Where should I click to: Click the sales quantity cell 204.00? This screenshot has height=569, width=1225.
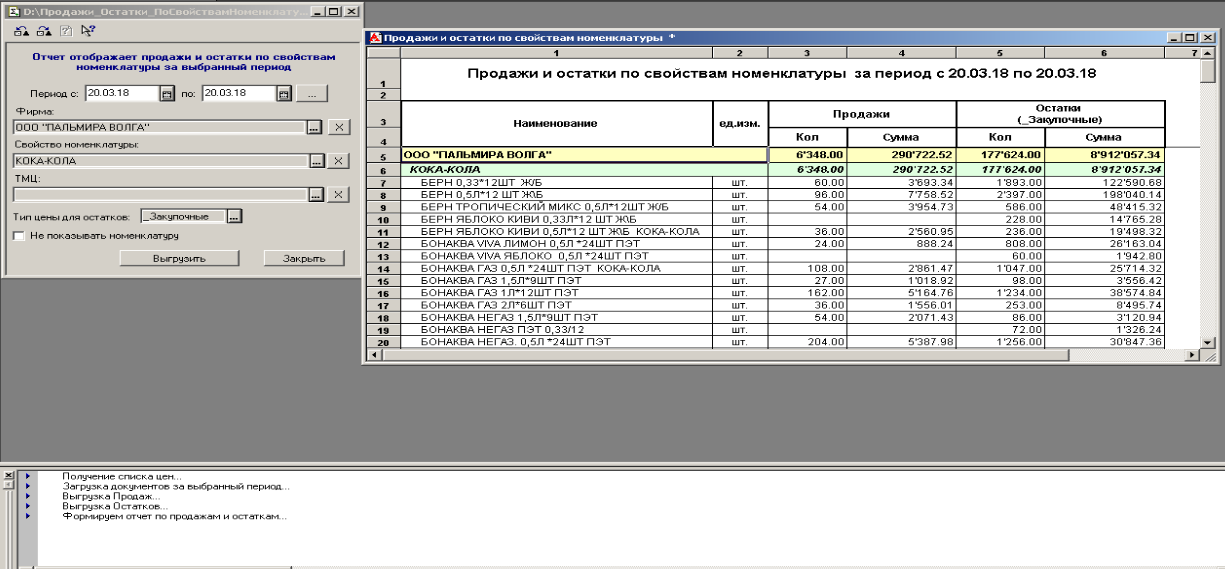pos(806,342)
